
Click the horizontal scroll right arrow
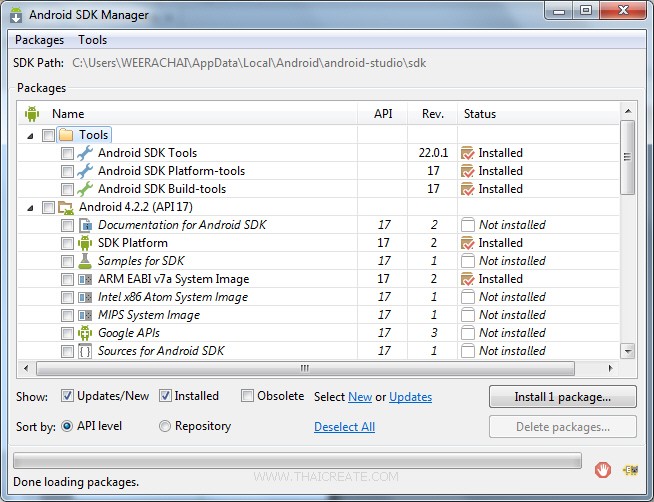610,368
